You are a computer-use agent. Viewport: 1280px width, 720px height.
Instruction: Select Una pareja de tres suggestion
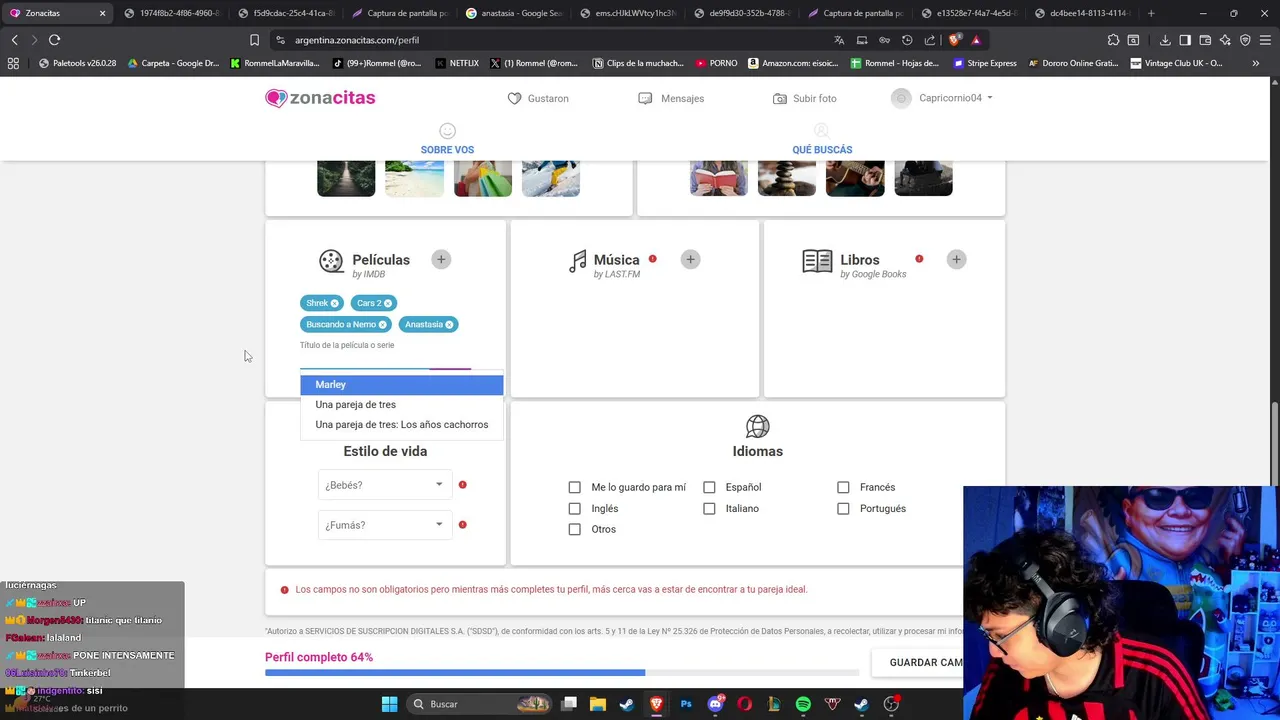(401, 404)
